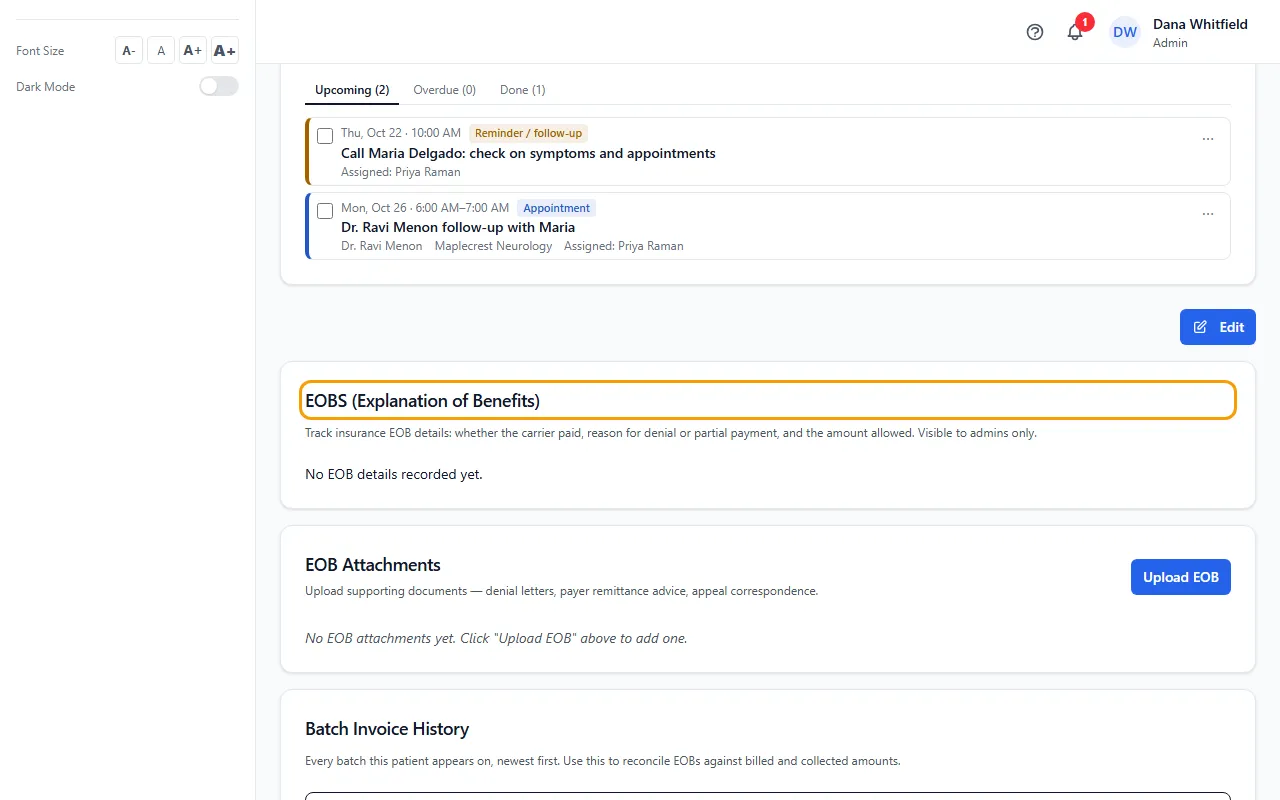The image size is (1280, 800).
Task: Open more options for Call Maria Delgado task
Action: pyautogui.click(x=1208, y=139)
